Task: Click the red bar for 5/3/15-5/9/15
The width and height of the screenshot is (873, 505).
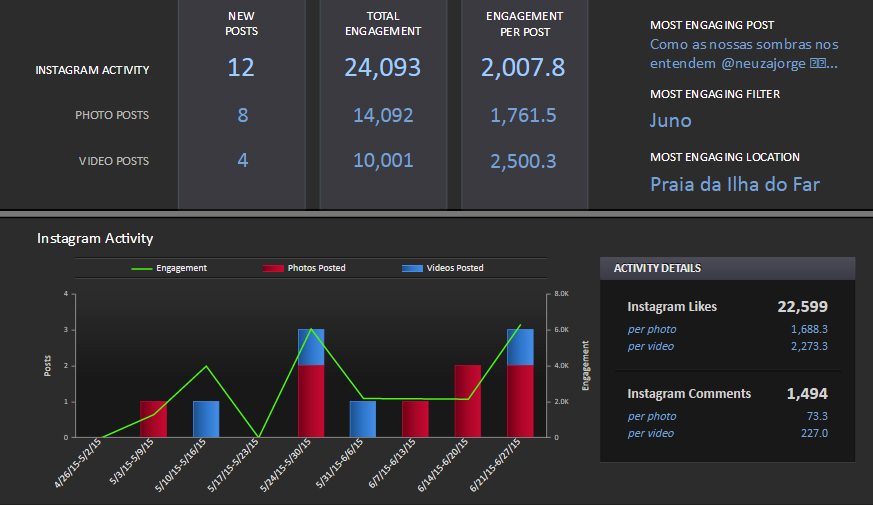Action: coord(153,419)
